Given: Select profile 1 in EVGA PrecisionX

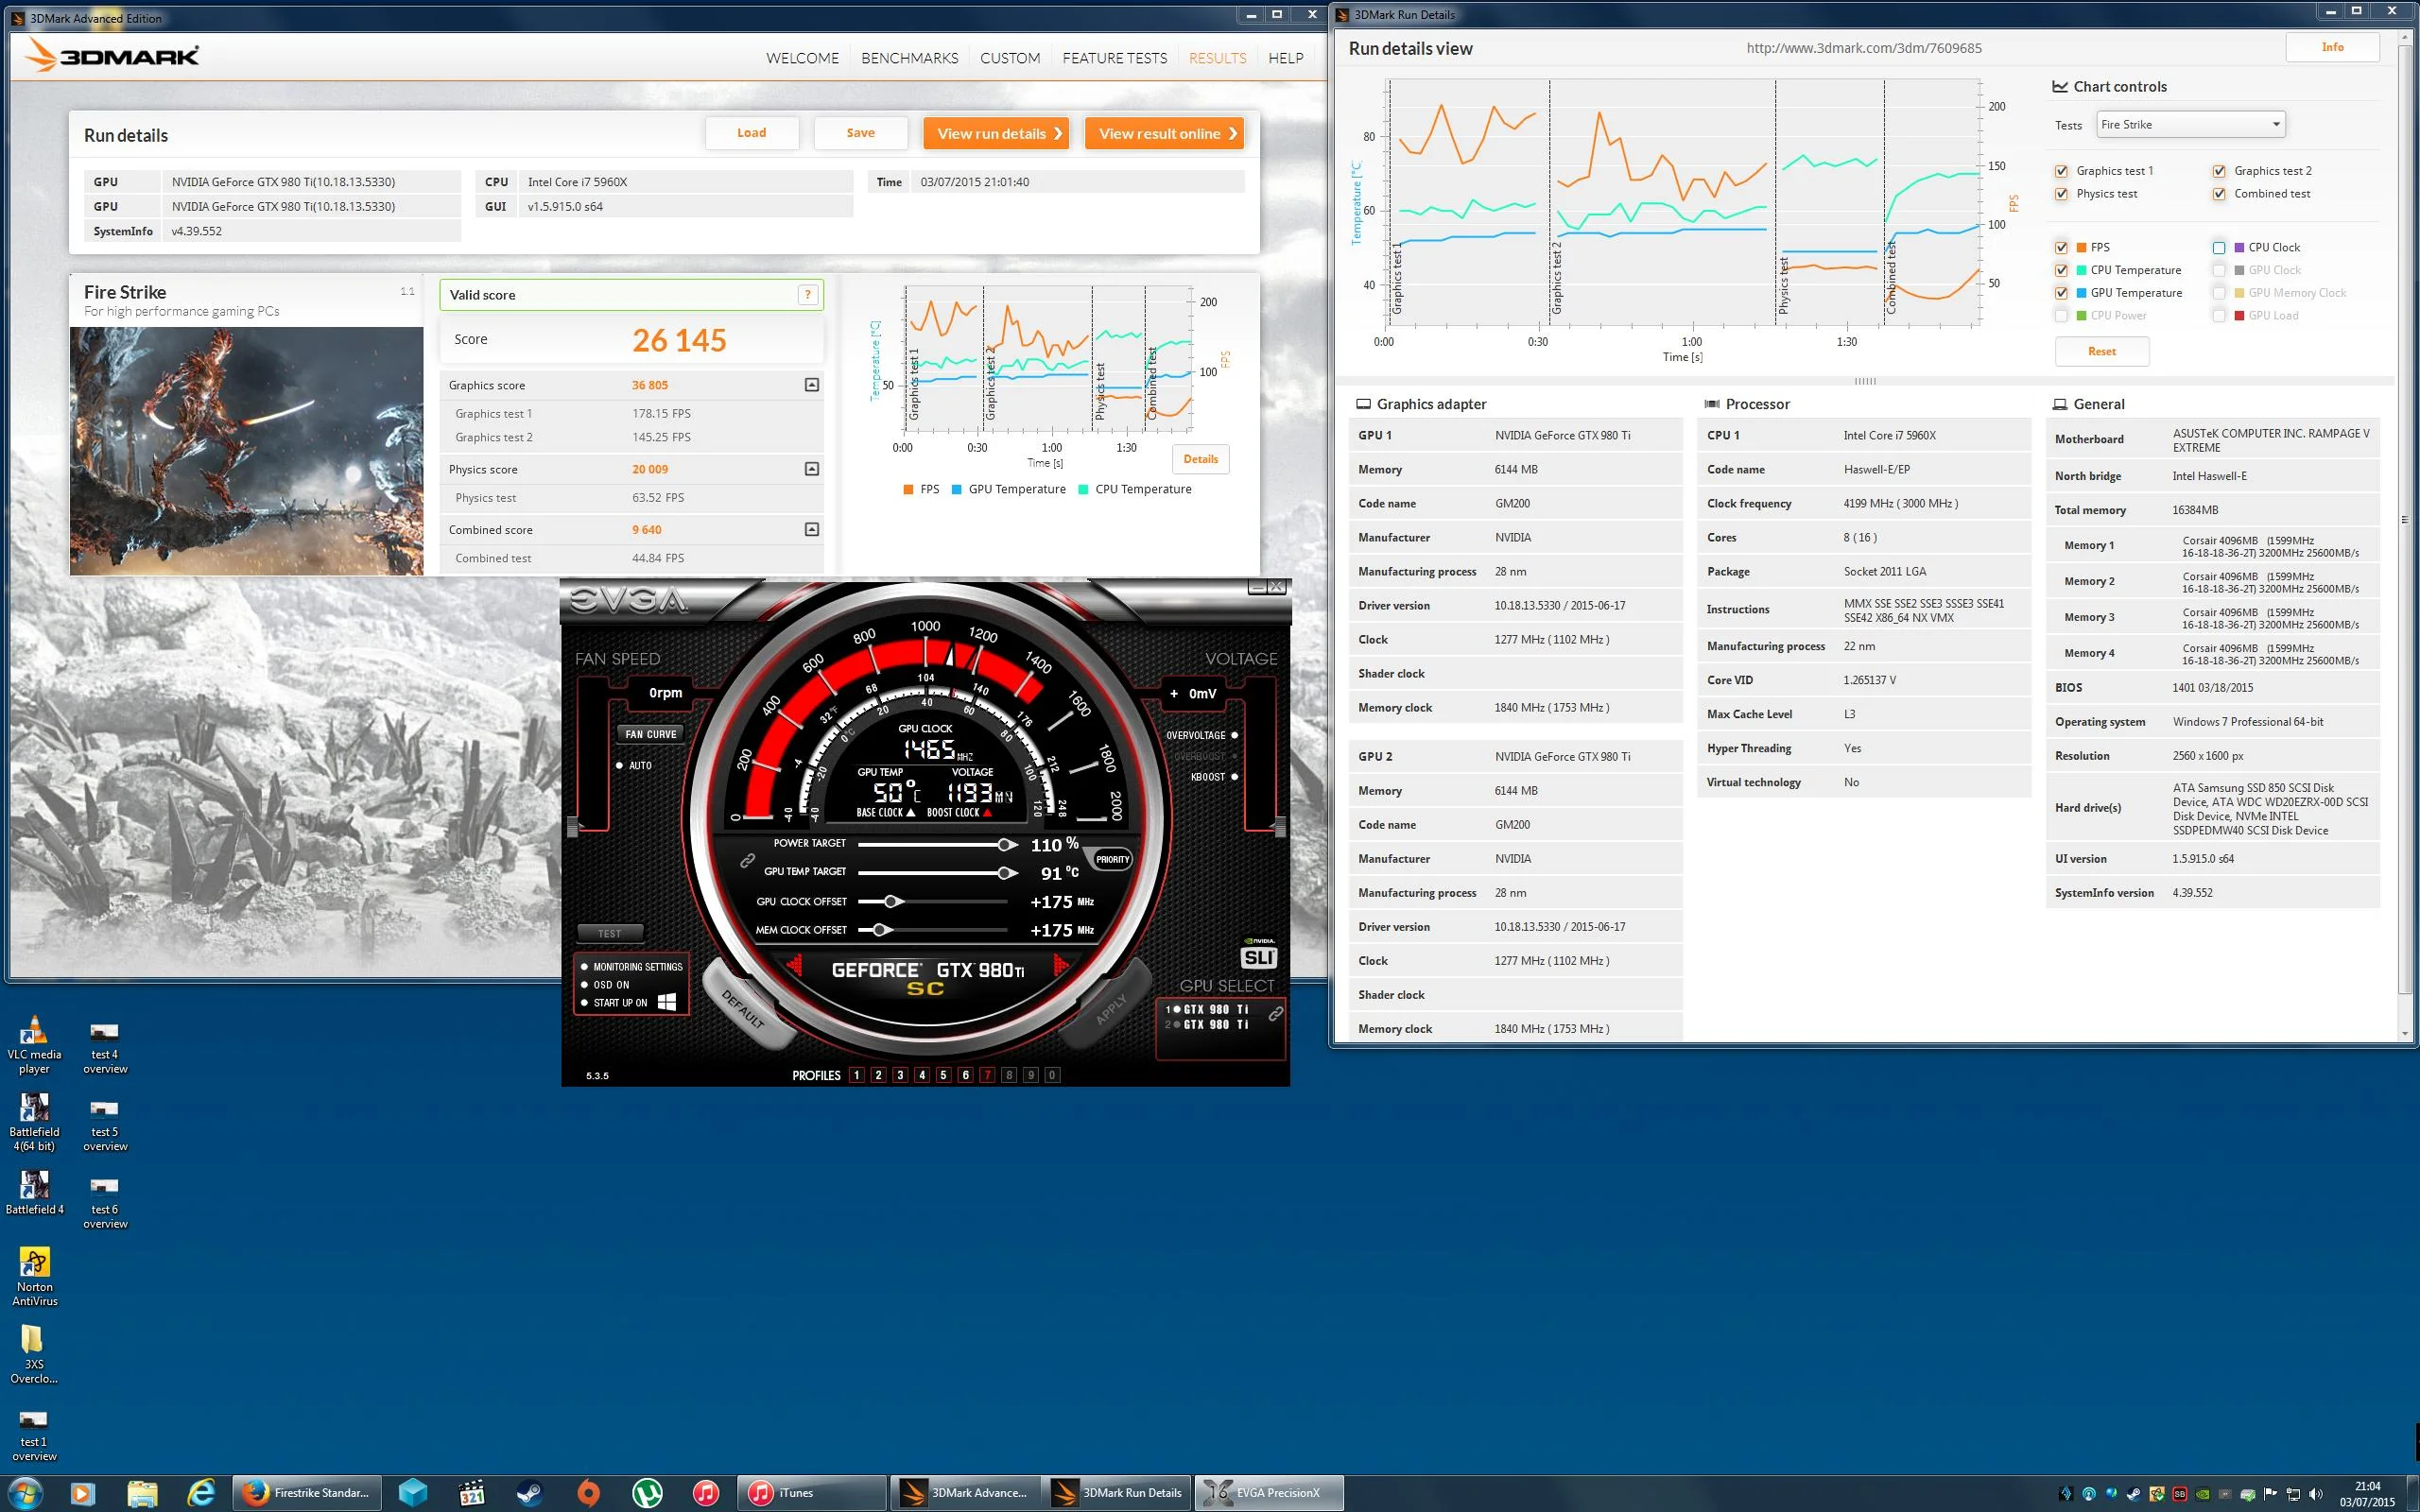Looking at the screenshot, I should pos(856,1075).
